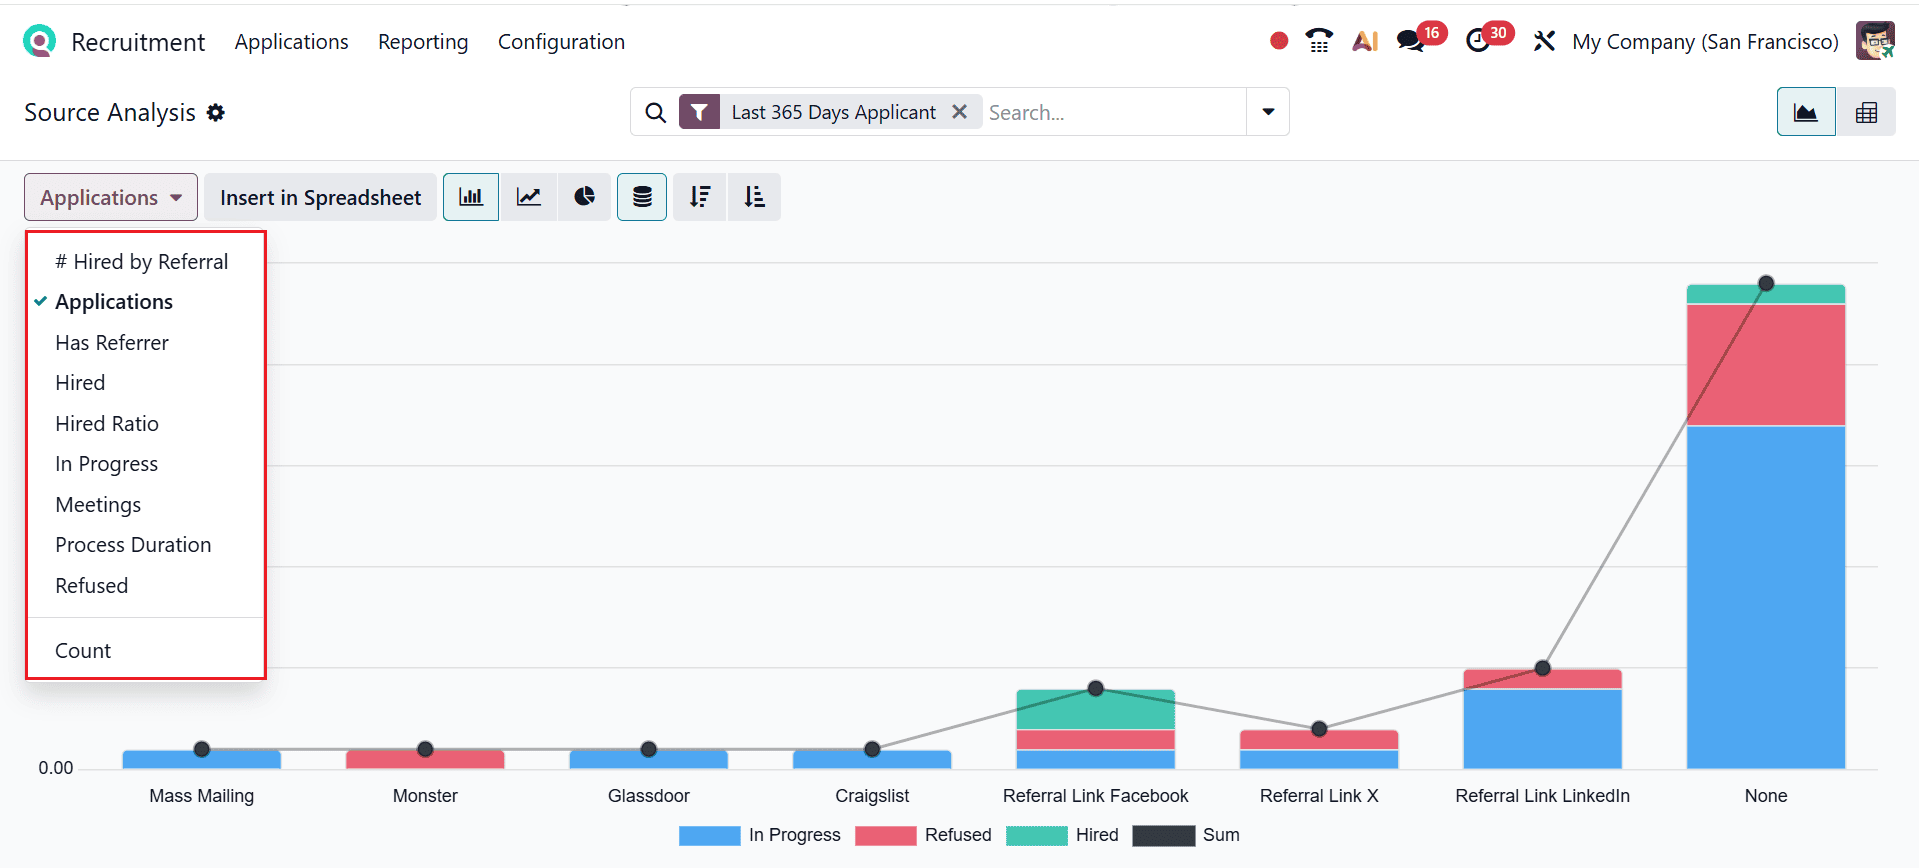
Task: Click the 'None' axis label
Action: pyautogui.click(x=1766, y=796)
